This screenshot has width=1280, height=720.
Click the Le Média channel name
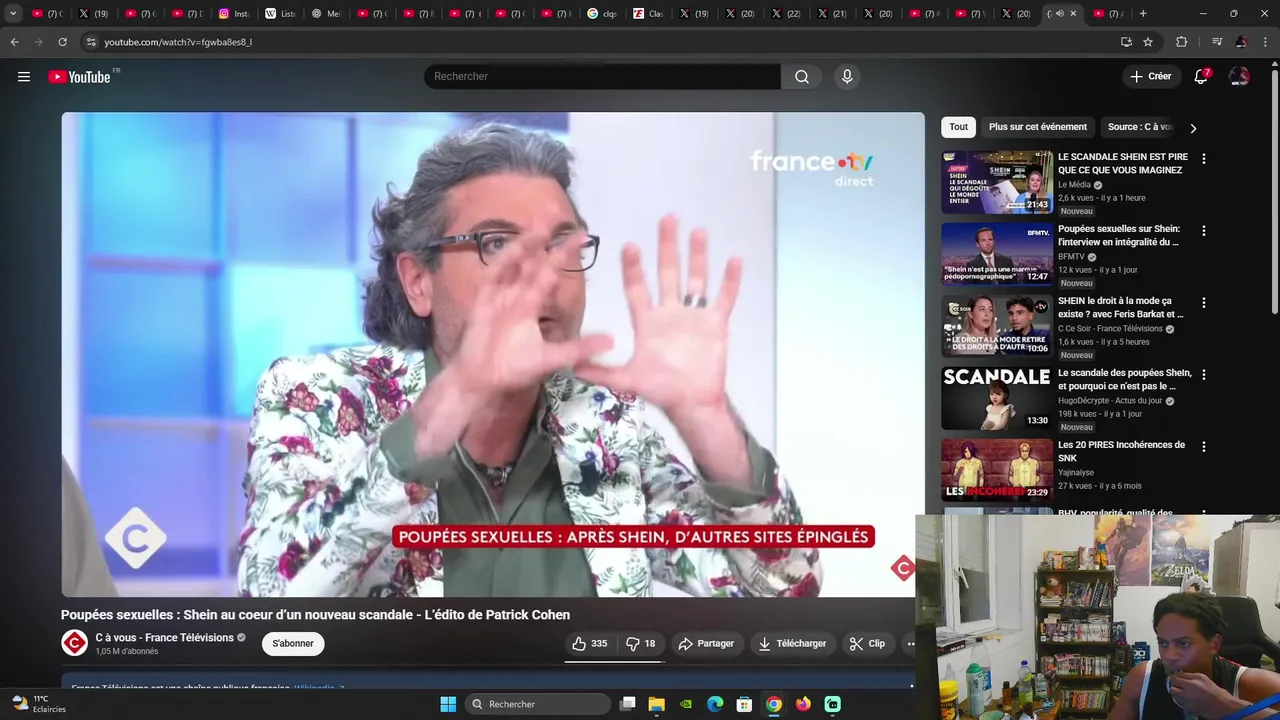[1074, 185]
